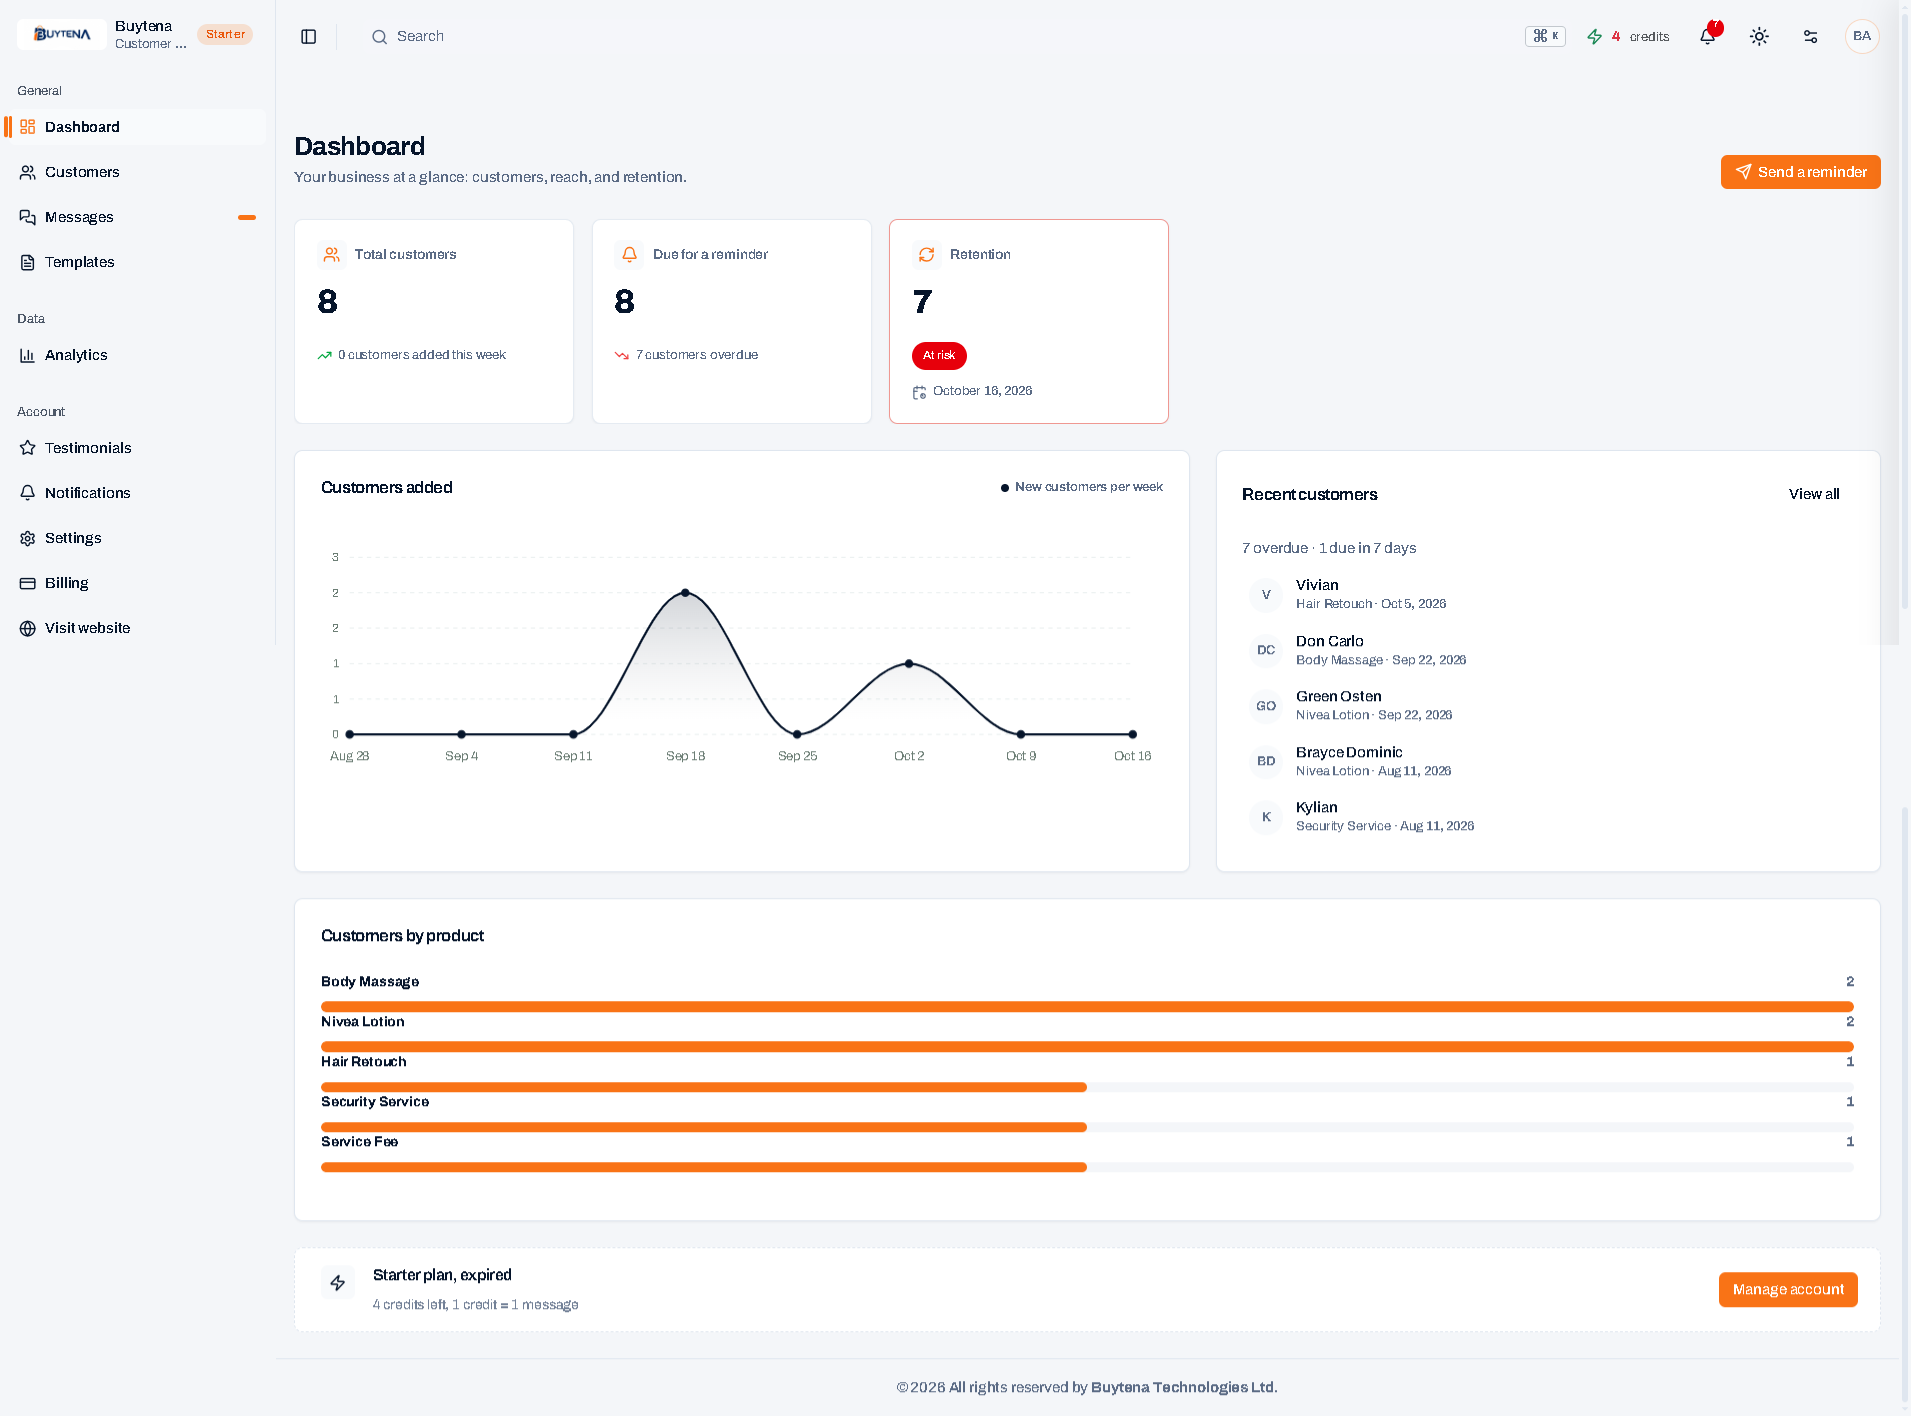Click the At risk badge
This screenshot has height=1416, width=1911.
[x=939, y=356]
